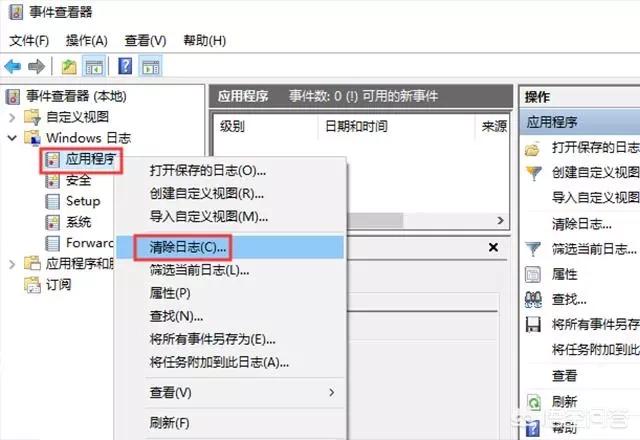Viewport: 640px width, 440px height.
Task: Click the blue help icon beside 帮助
Action: tap(533, 428)
